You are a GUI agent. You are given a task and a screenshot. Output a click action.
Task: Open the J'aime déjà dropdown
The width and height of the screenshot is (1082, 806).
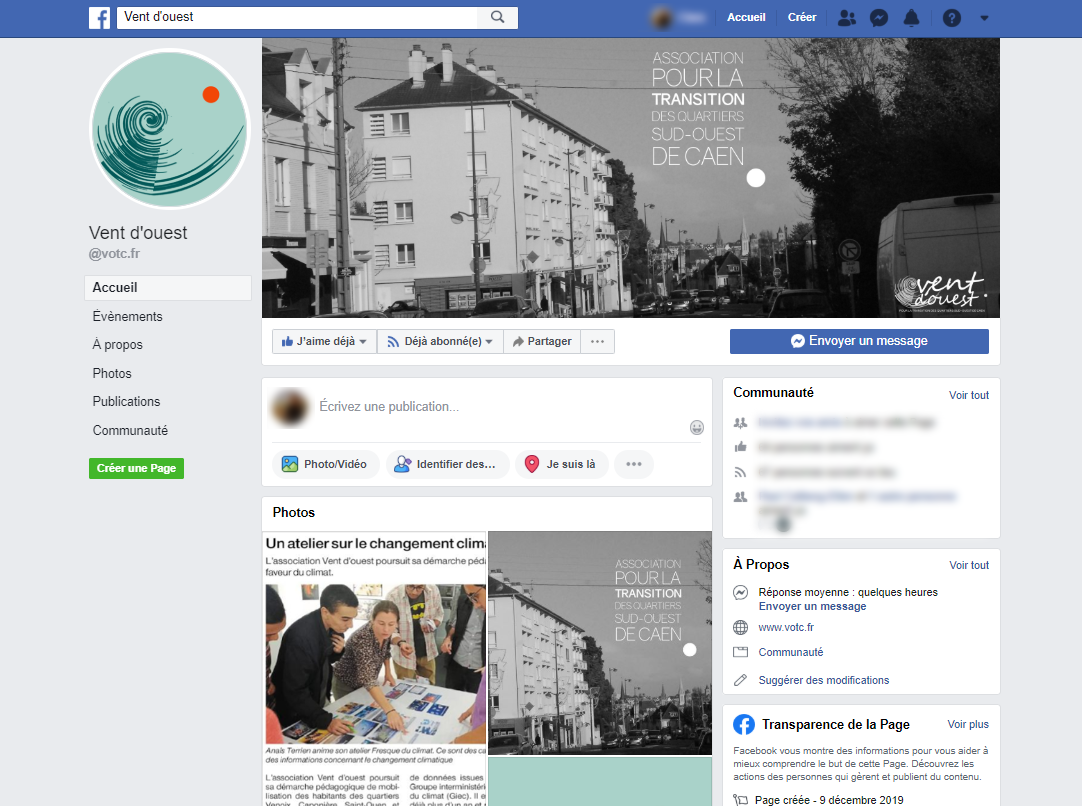pos(324,342)
